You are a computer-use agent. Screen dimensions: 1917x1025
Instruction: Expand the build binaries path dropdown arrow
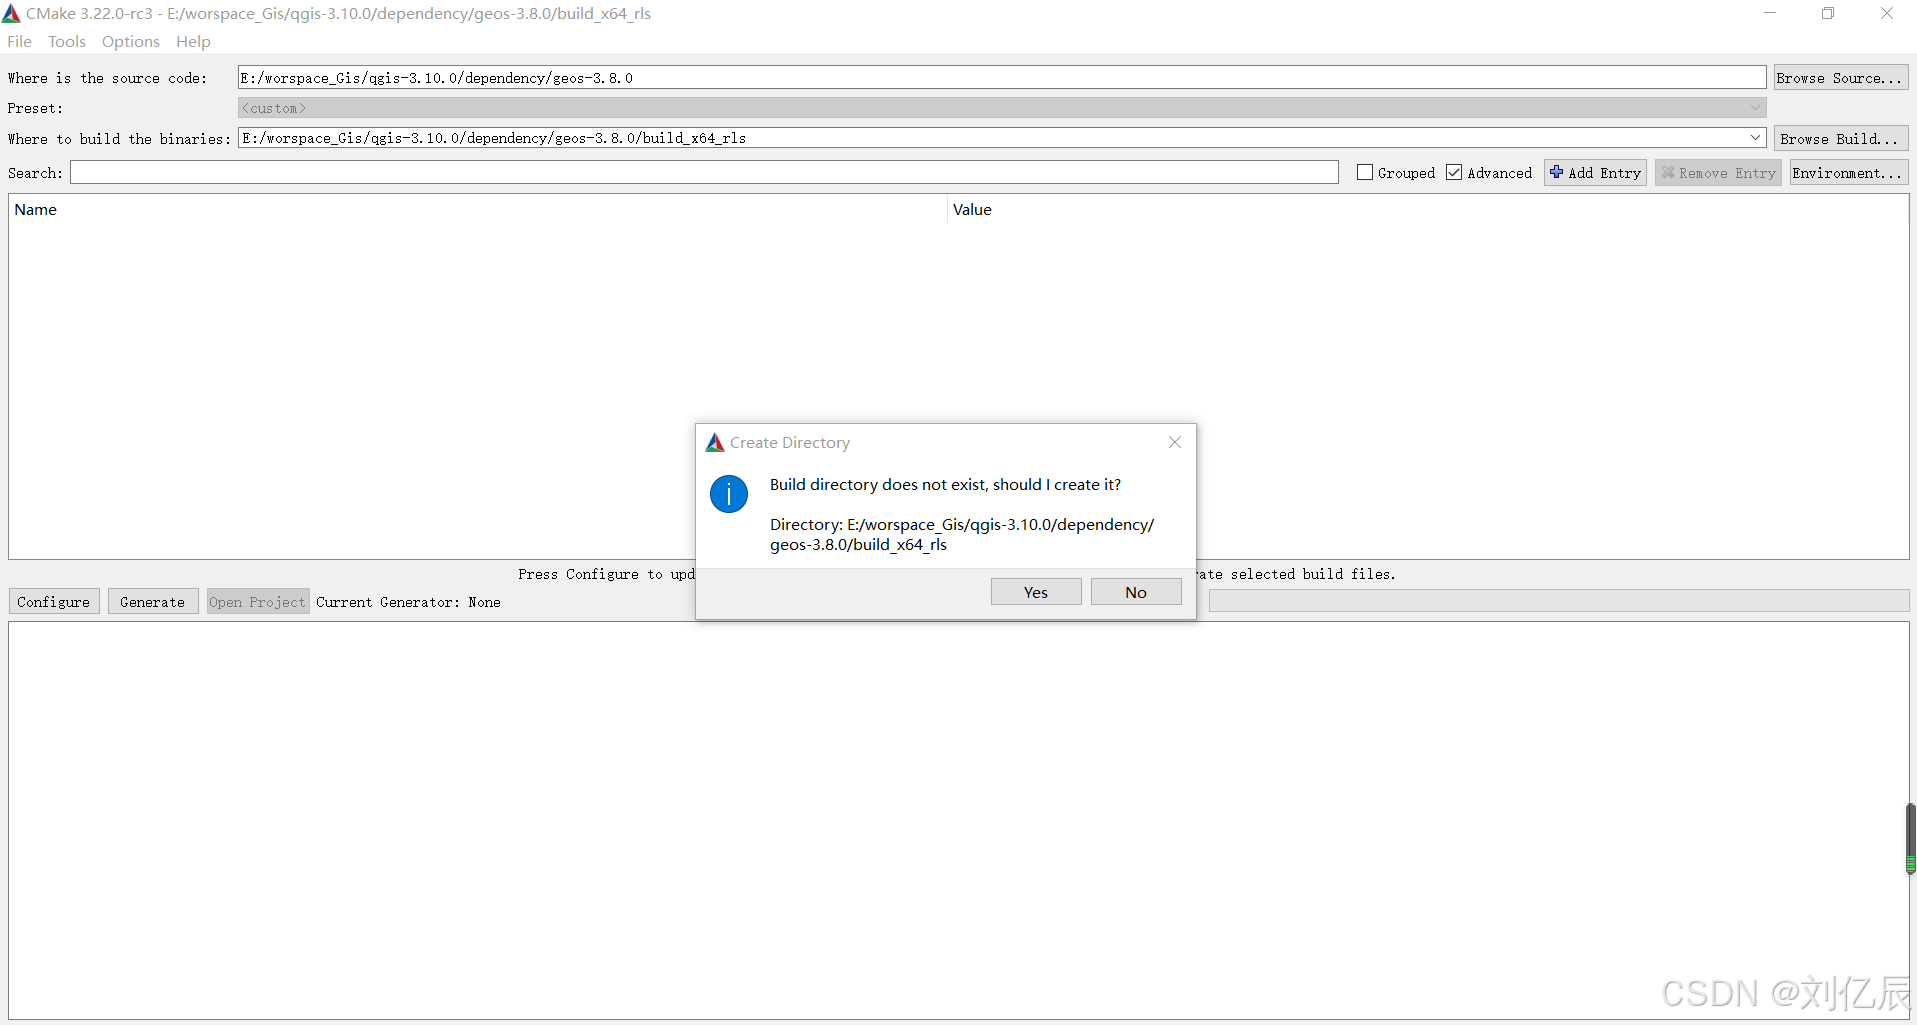point(1755,138)
